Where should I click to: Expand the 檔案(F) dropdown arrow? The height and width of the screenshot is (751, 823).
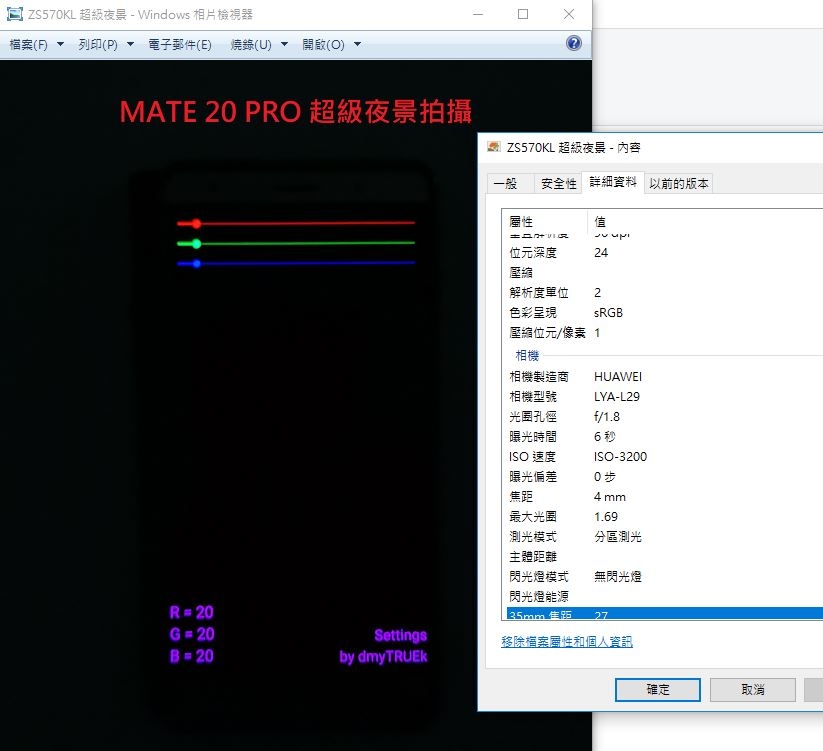click(60, 44)
